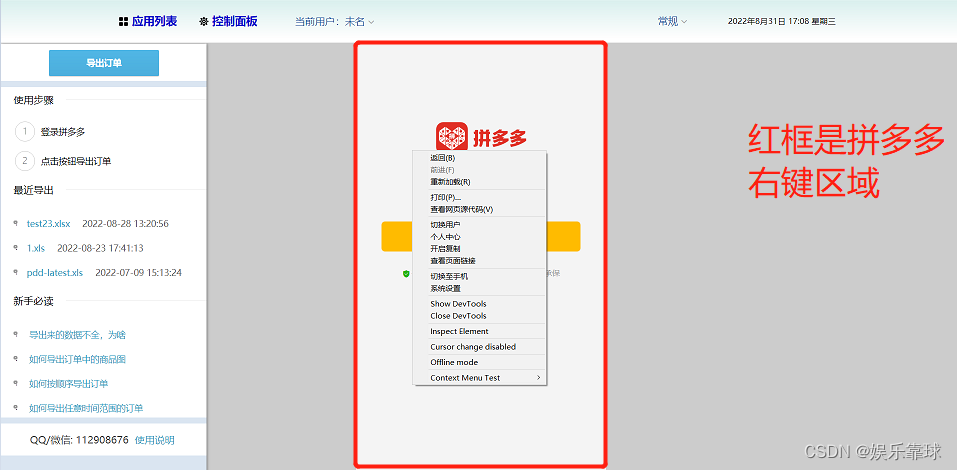The height and width of the screenshot is (470, 957).
Task: Select step 2 点击按钮导出订单
Action: point(76,161)
